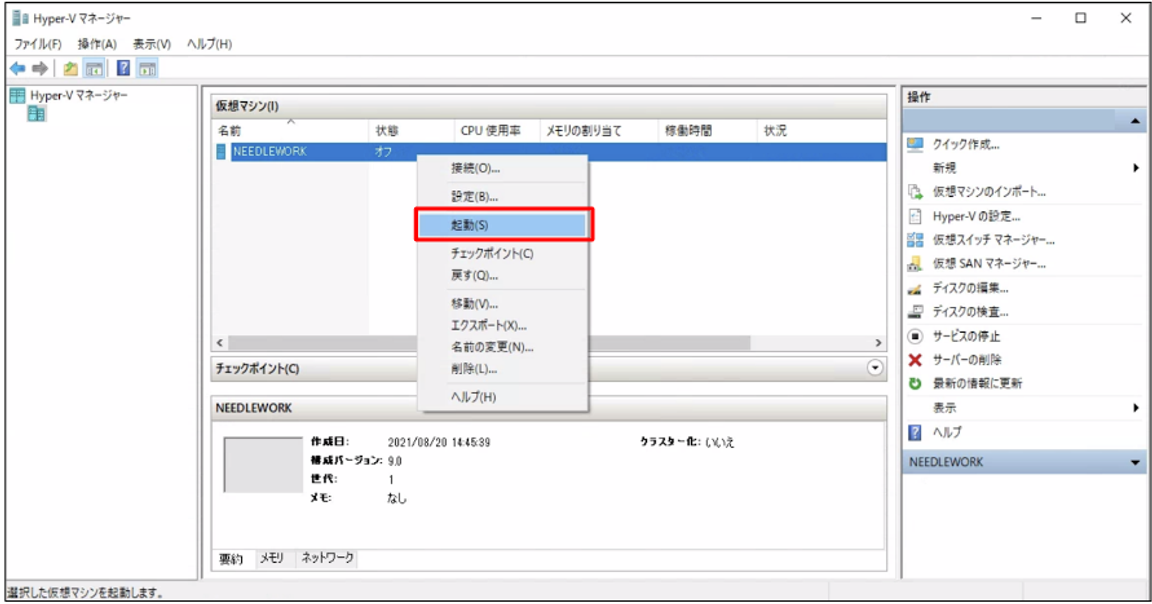This screenshot has width=1152, height=604.
Task: Choose 名前の変更(N)... from context menu
Action: [503, 347]
